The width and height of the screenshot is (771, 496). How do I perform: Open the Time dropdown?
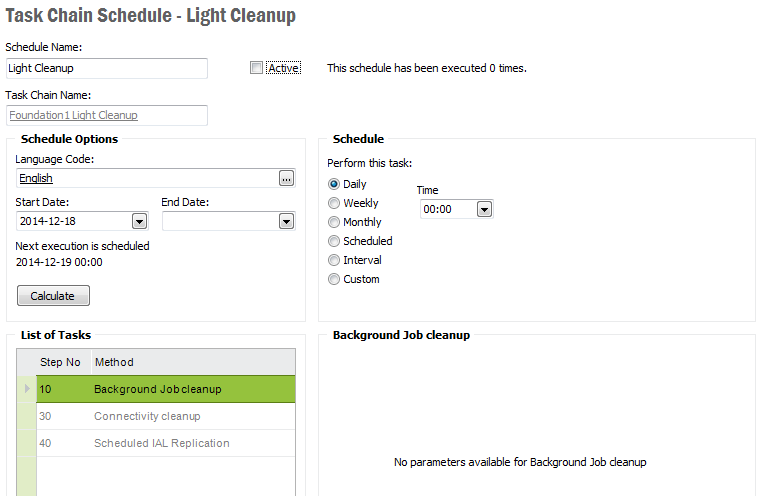click(x=484, y=210)
